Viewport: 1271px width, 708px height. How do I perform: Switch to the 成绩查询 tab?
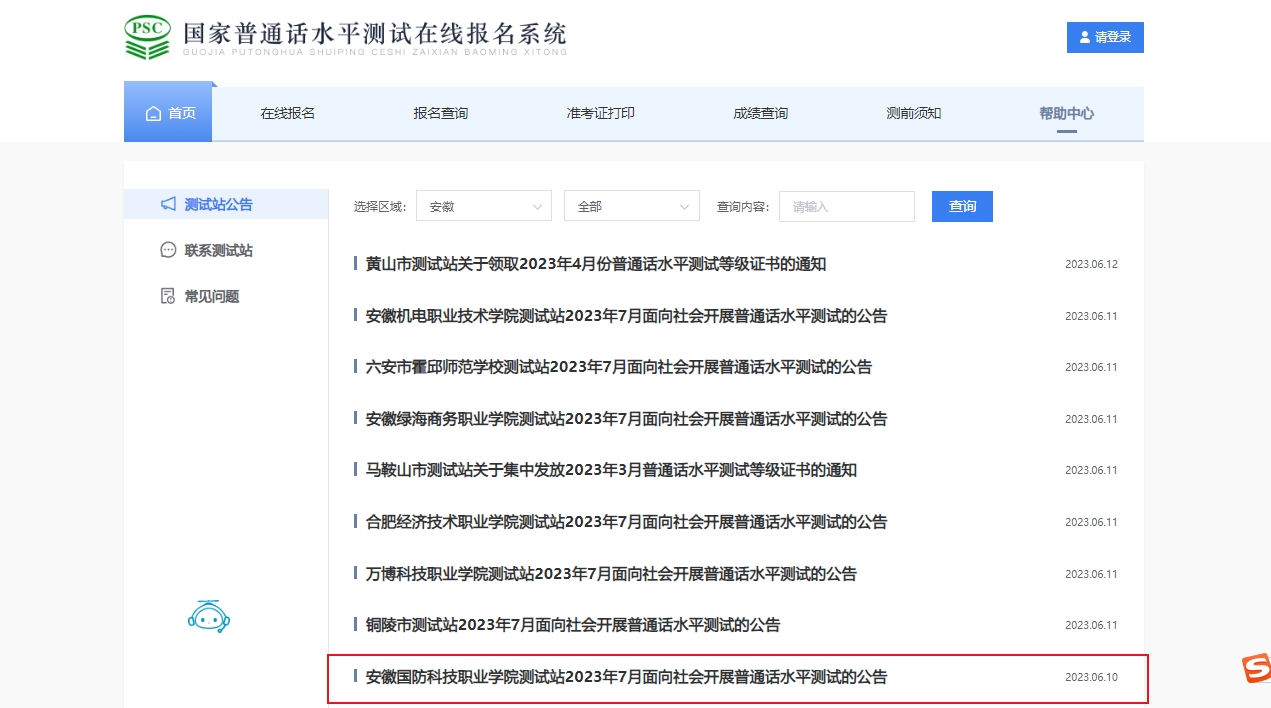coord(760,113)
